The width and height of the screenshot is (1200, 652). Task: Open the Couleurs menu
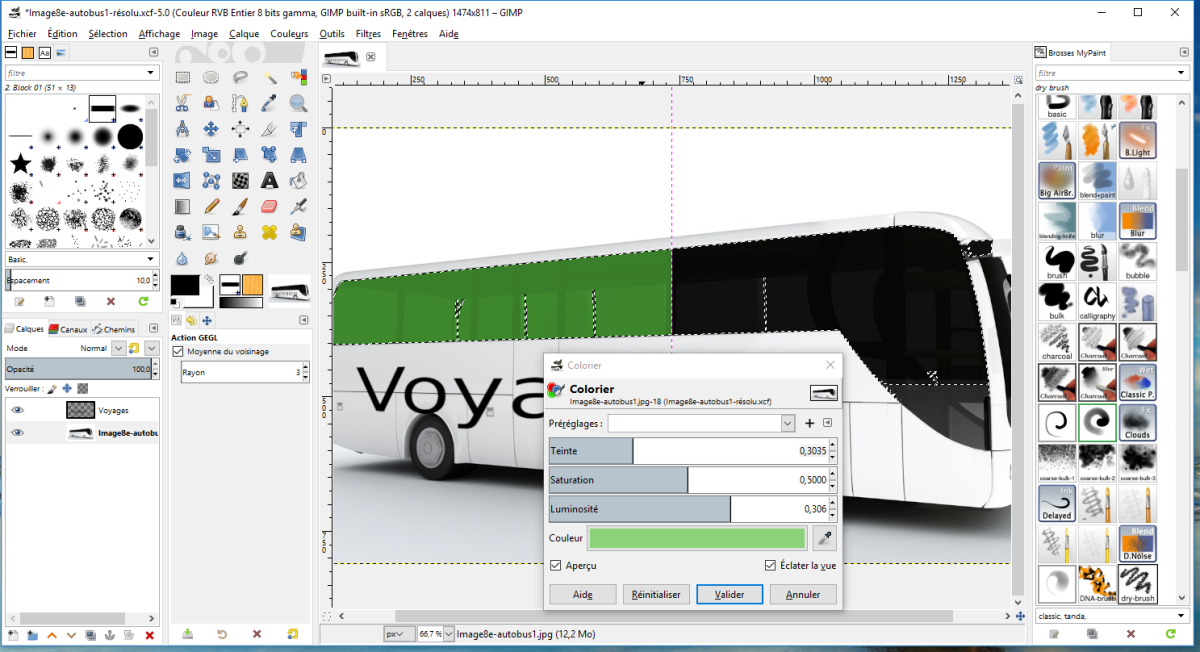(x=290, y=33)
